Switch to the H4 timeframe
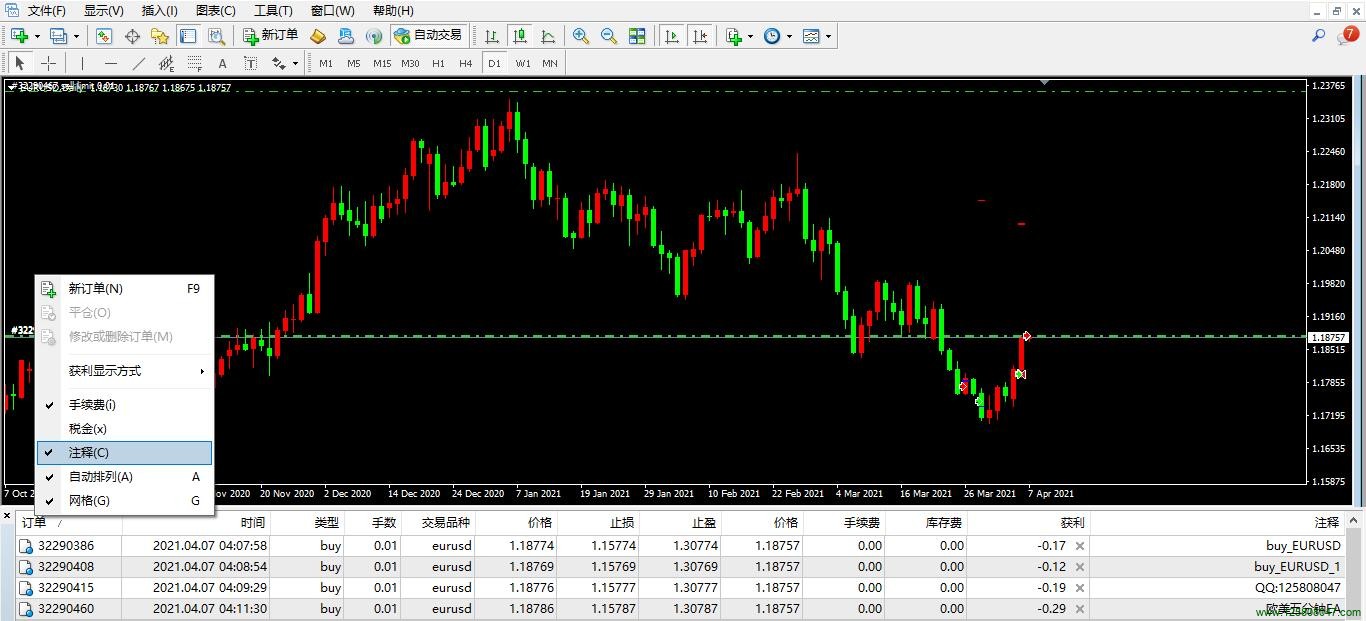Screen dimensions: 1366x621 click(466, 63)
